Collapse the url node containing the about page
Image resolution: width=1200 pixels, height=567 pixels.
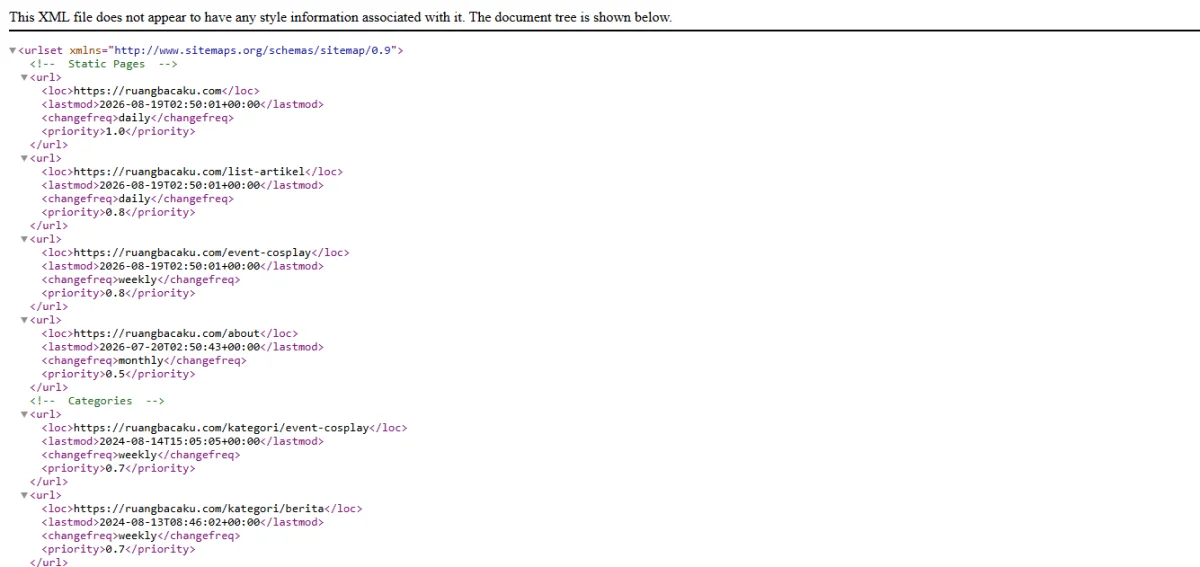pos(25,321)
